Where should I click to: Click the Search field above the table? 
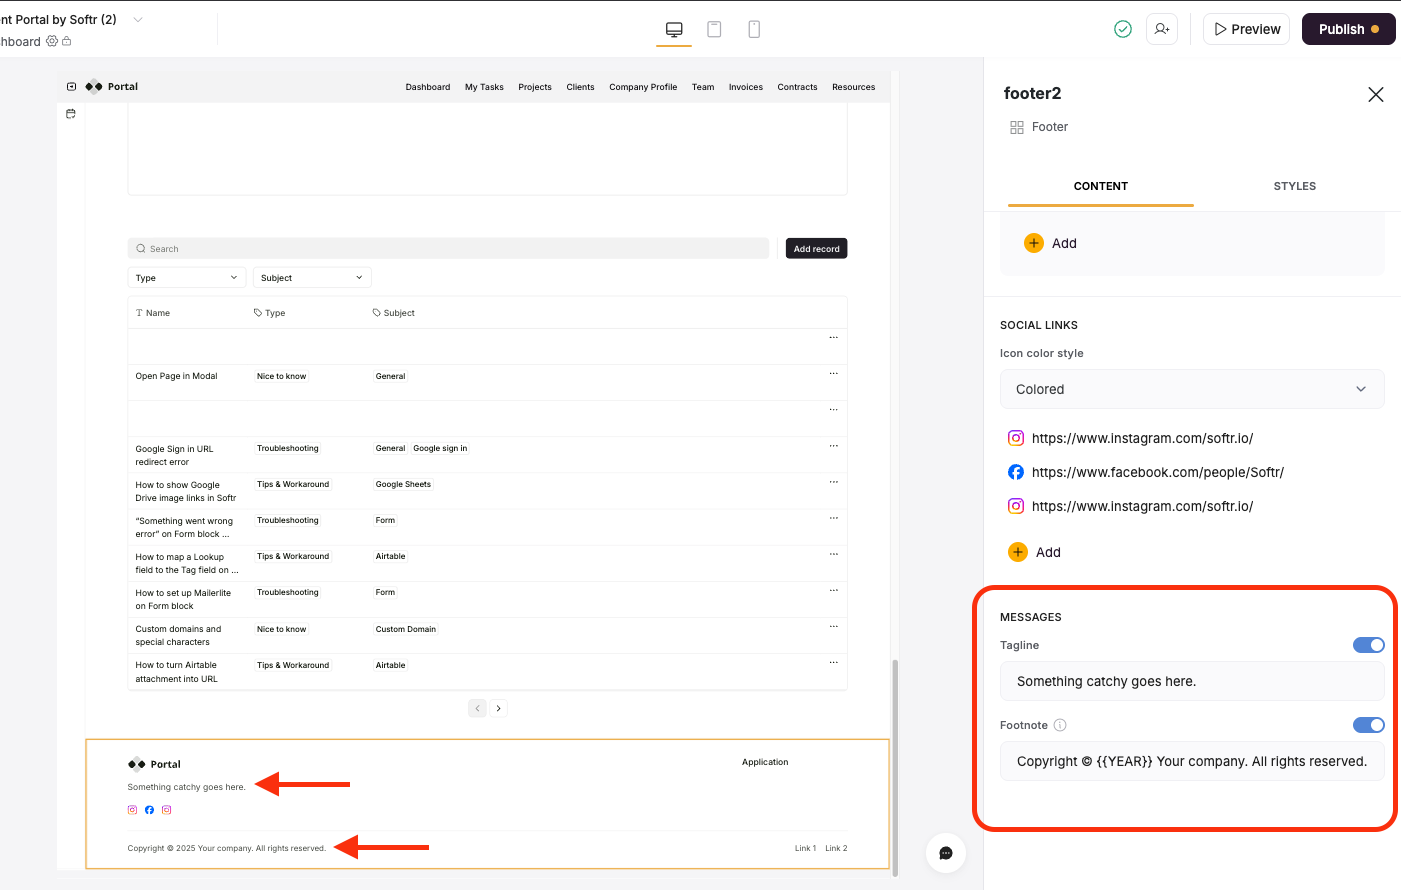448,248
